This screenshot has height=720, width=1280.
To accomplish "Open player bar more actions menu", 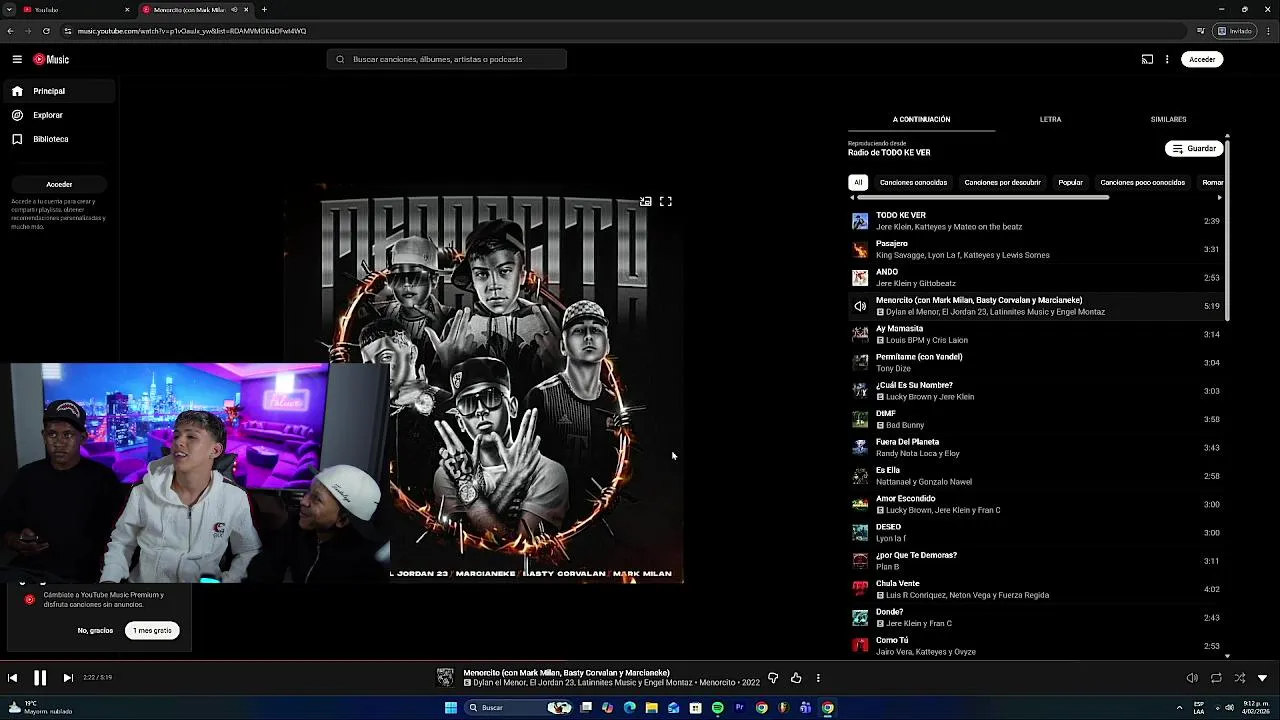I will [x=818, y=678].
